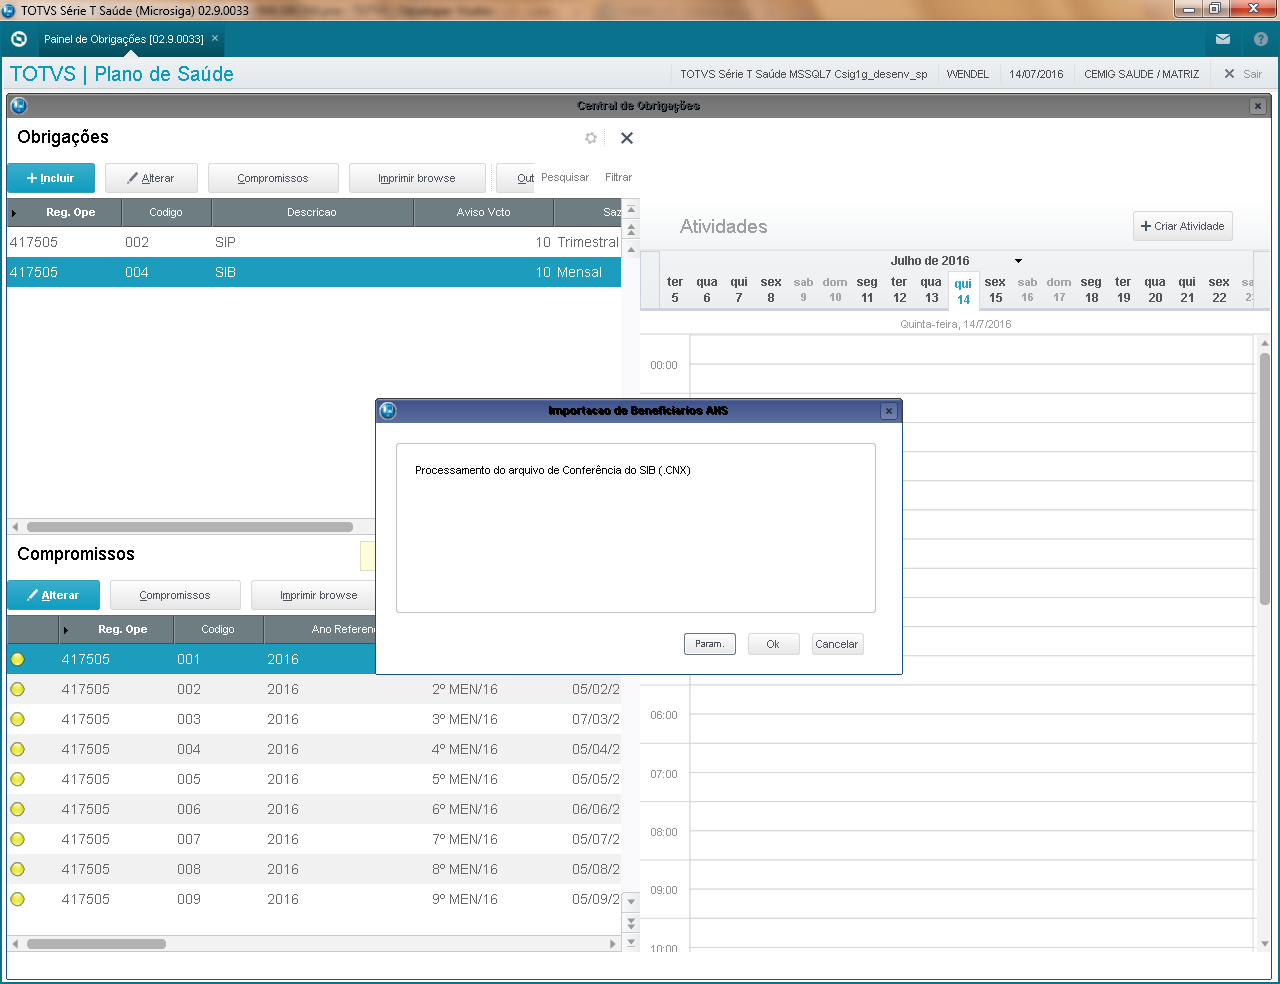Click yellow status icon for row 009

17,899
